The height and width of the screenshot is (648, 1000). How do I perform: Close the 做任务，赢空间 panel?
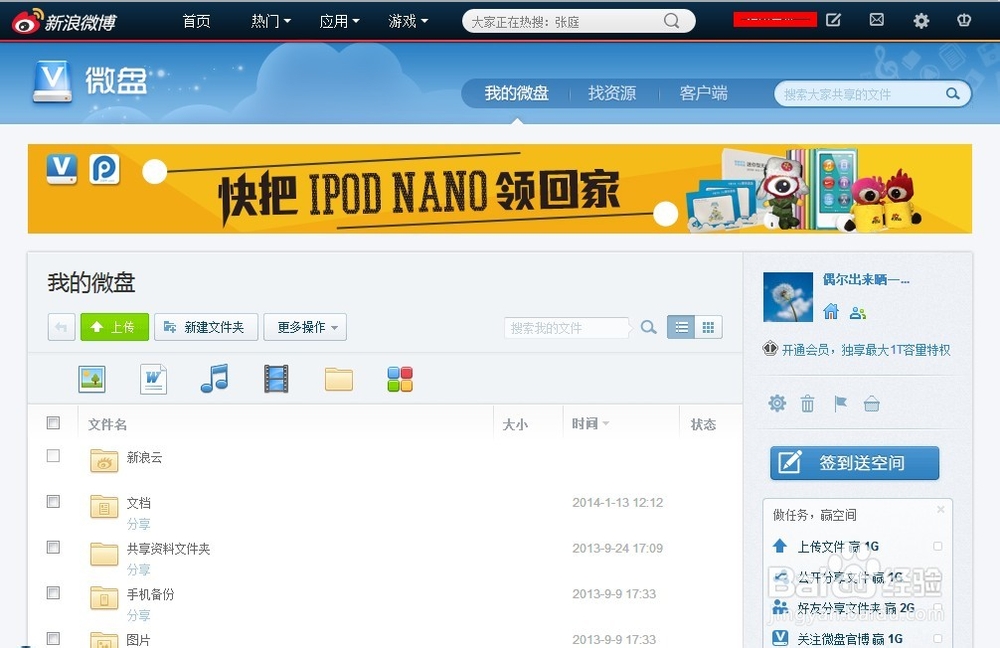[x=941, y=509]
